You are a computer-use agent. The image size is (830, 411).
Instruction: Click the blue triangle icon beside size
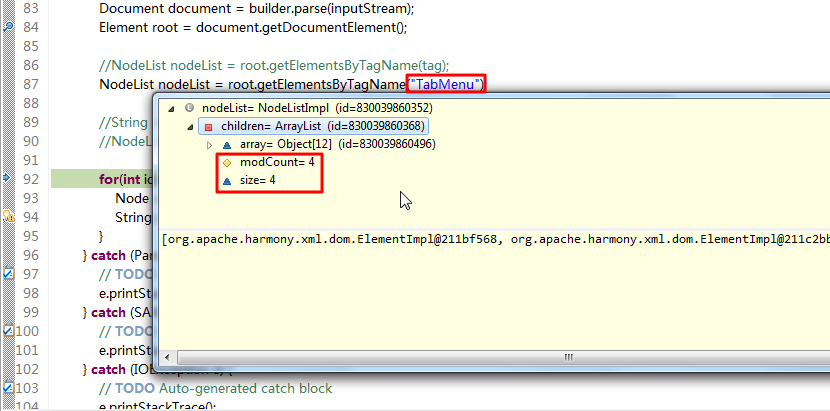pos(227,181)
